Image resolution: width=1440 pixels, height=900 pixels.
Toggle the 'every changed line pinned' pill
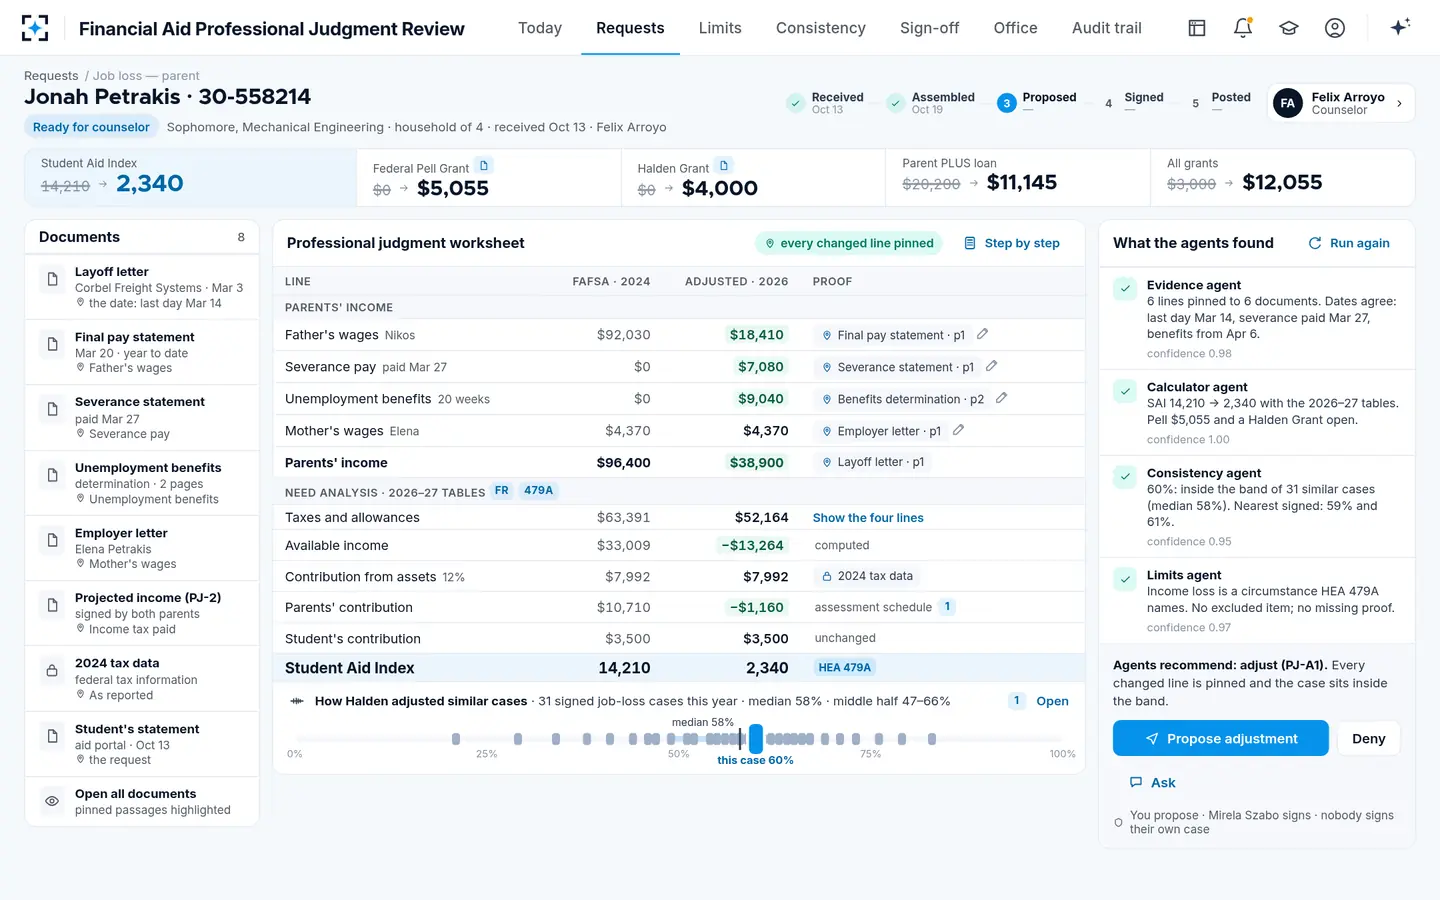pyautogui.click(x=849, y=243)
